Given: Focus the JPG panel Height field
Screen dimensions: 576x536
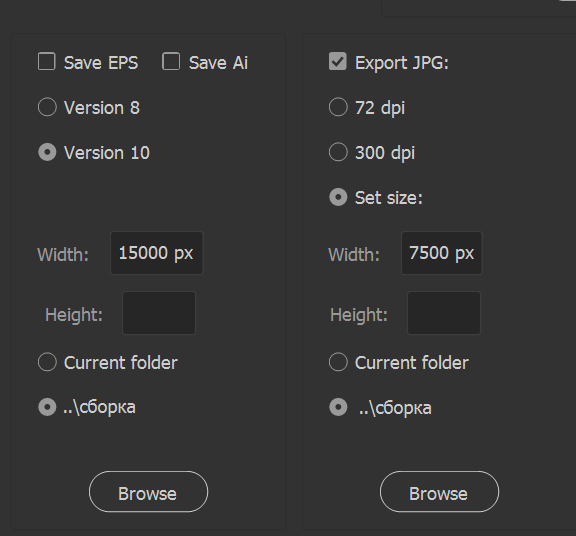Looking at the screenshot, I should tap(444, 313).
